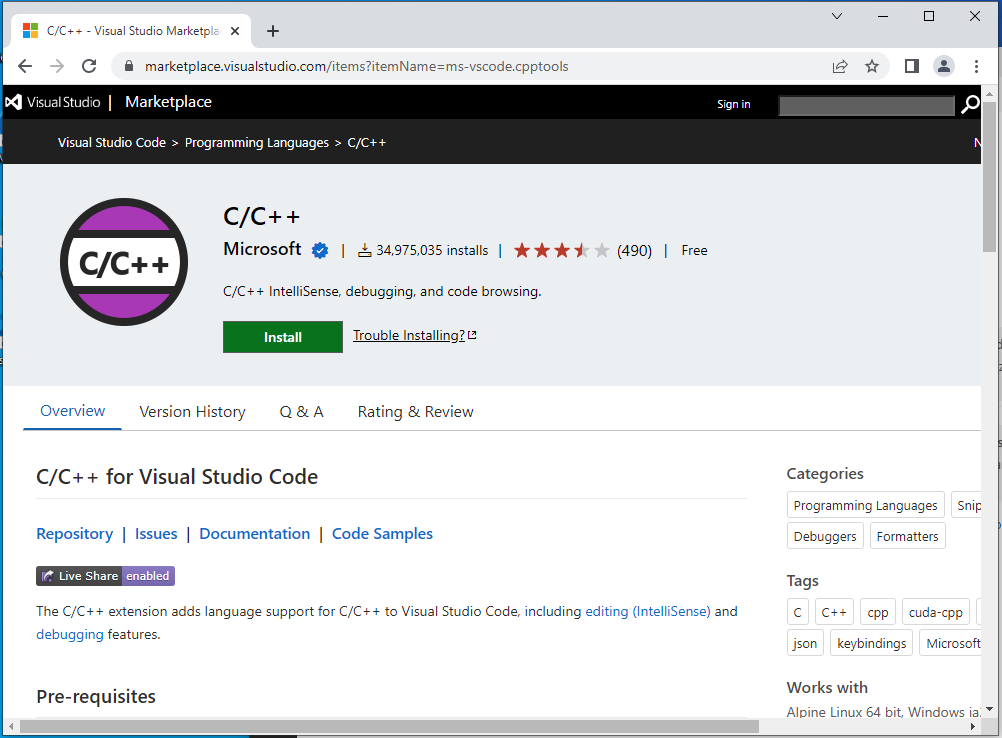Click the marketplace search magnifier icon
This screenshot has width=1002, height=738.
point(970,105)
